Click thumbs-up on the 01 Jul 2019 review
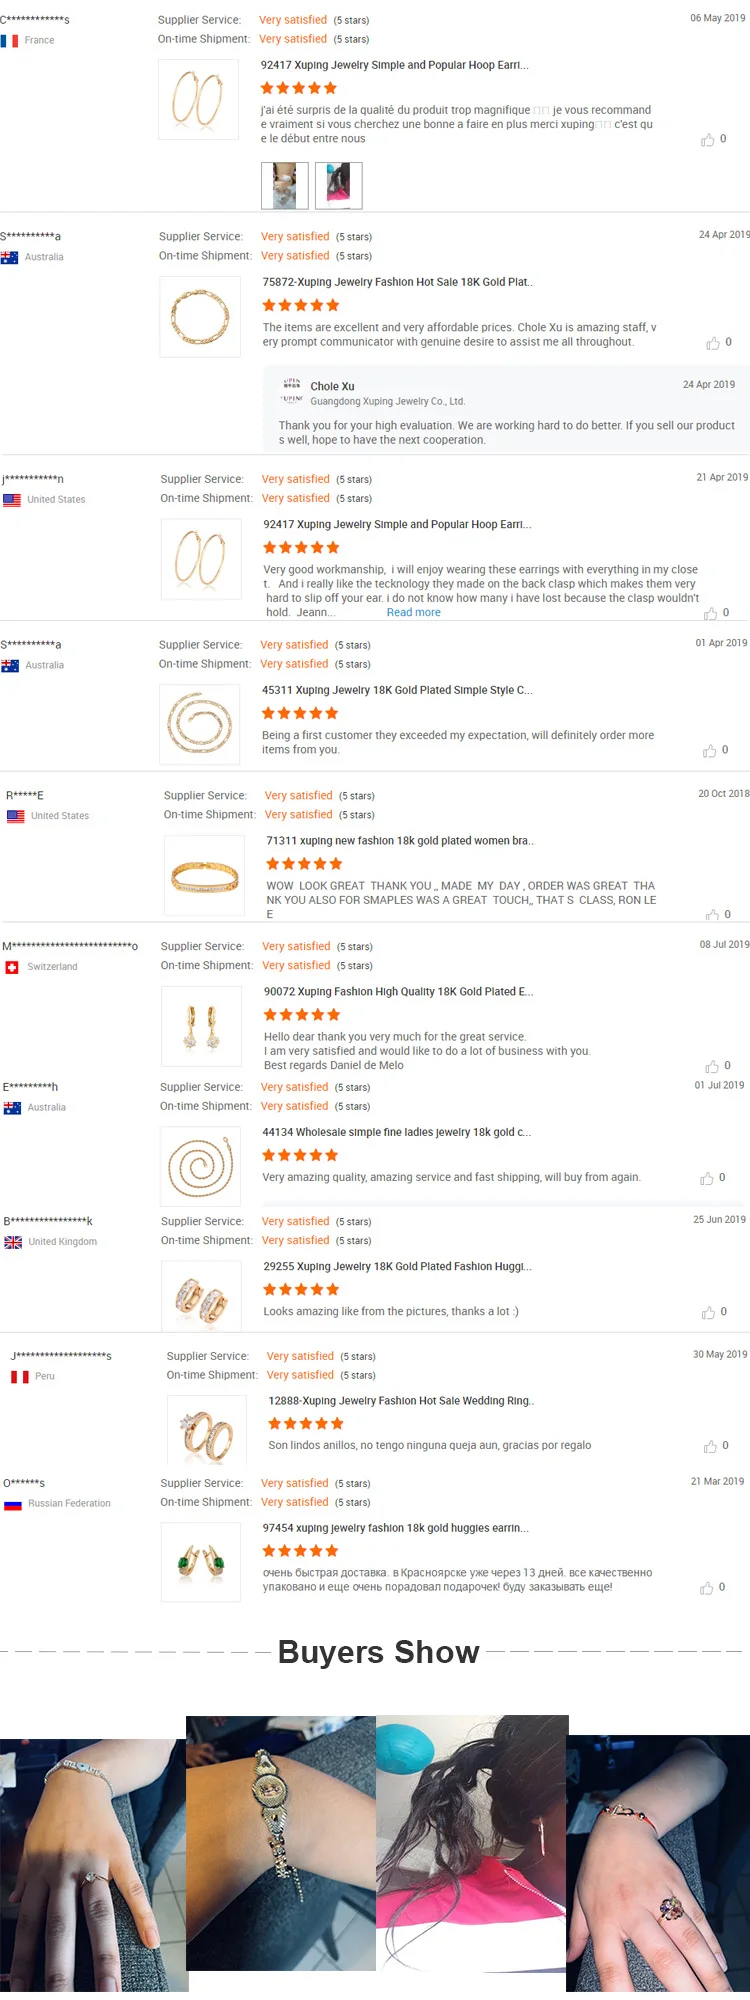 coord(707,1179)
